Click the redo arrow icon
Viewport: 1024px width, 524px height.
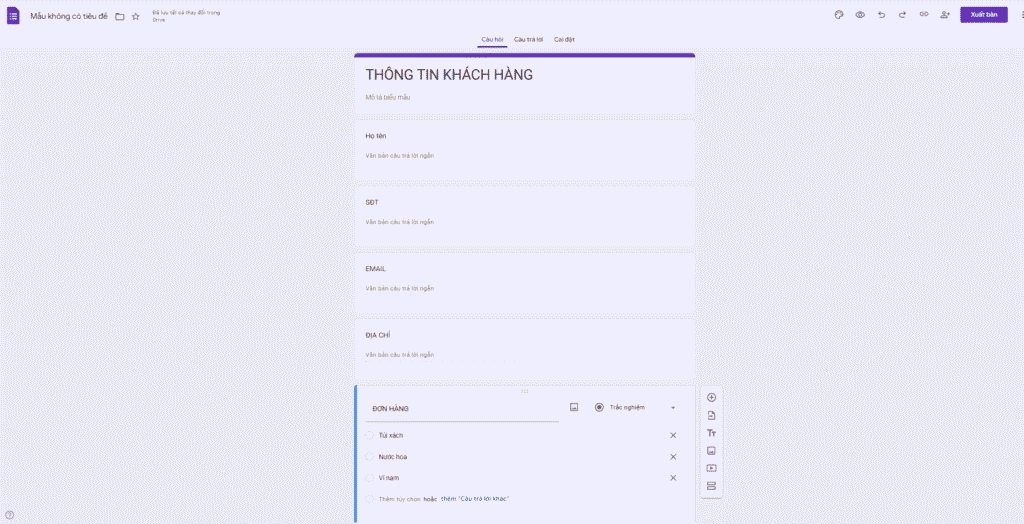coord(903,15)
